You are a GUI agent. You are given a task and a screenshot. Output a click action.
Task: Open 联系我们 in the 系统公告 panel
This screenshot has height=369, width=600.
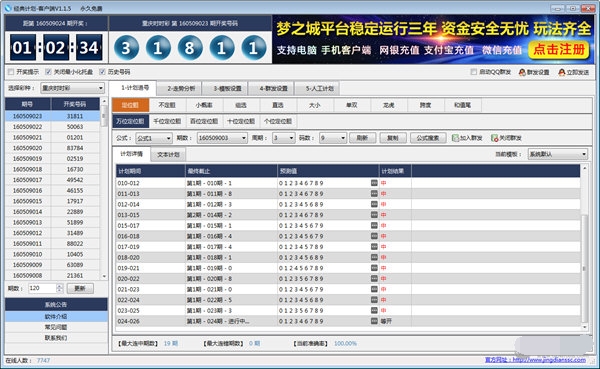coord(56,338)
